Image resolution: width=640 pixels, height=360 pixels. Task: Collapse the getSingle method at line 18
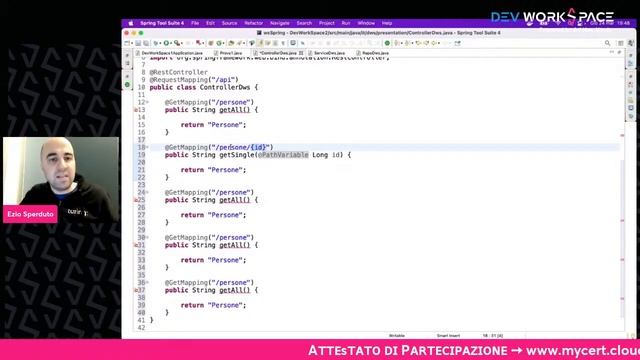coord(147,147)
